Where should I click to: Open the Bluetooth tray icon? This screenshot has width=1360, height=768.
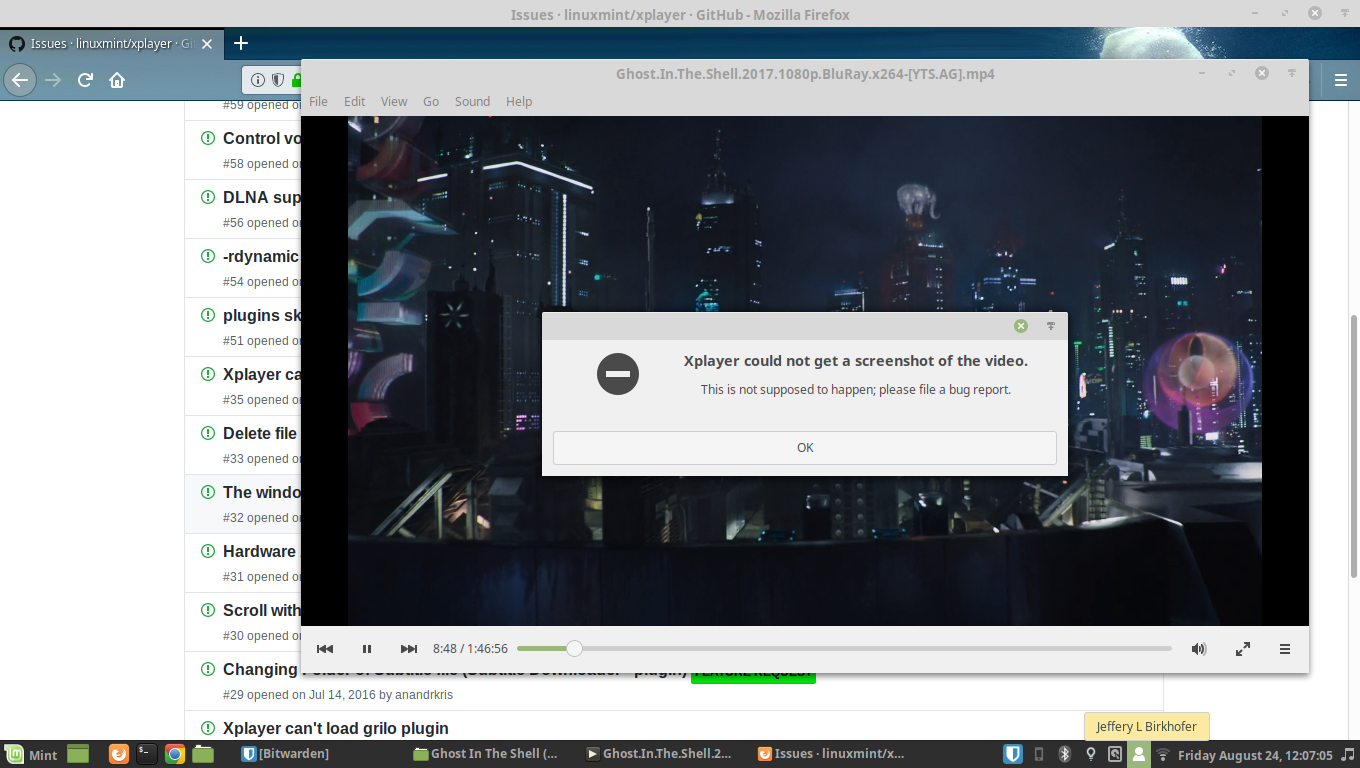coord(1063,753)
